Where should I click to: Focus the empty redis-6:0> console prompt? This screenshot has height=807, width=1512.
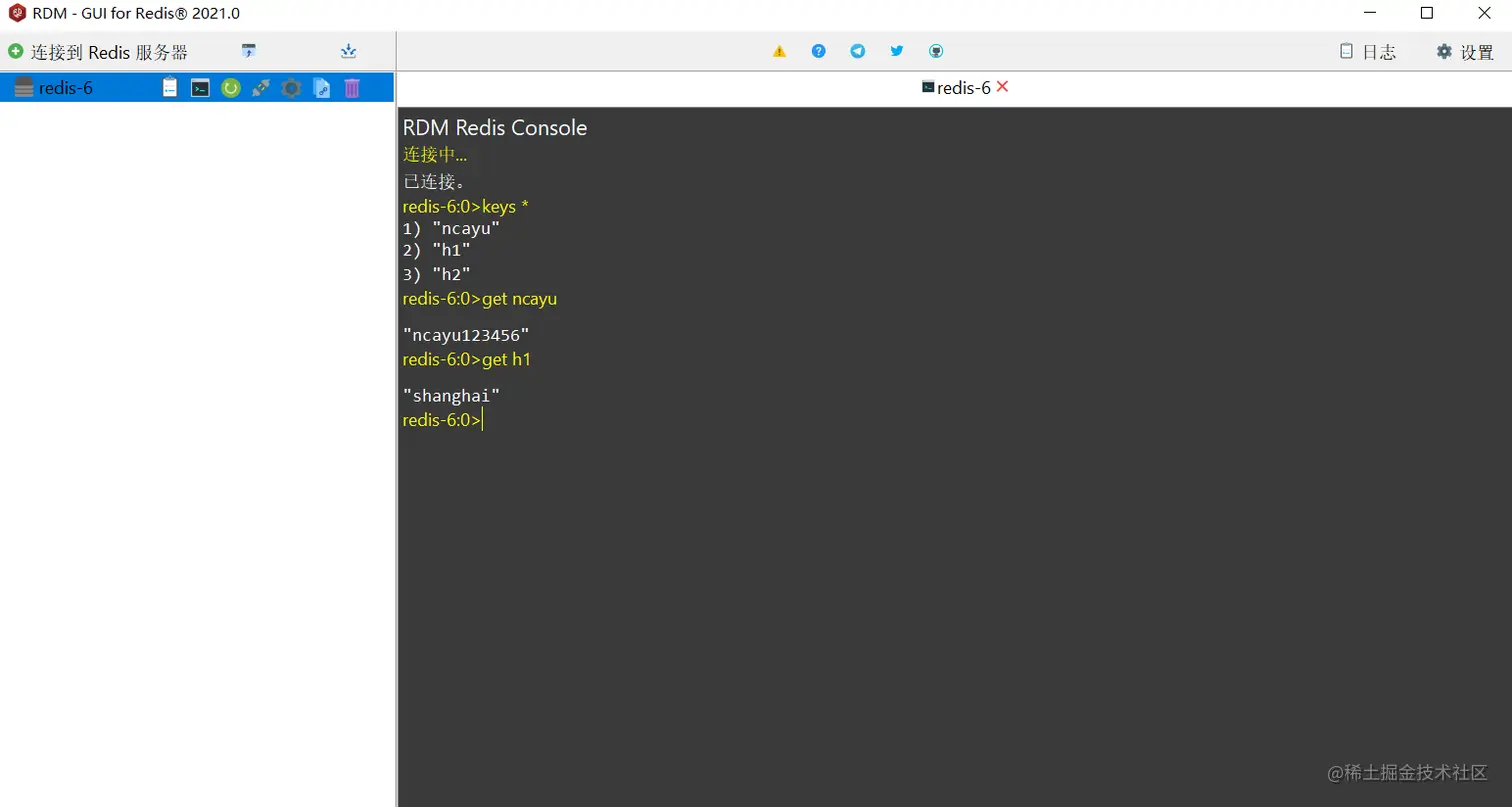443,420
